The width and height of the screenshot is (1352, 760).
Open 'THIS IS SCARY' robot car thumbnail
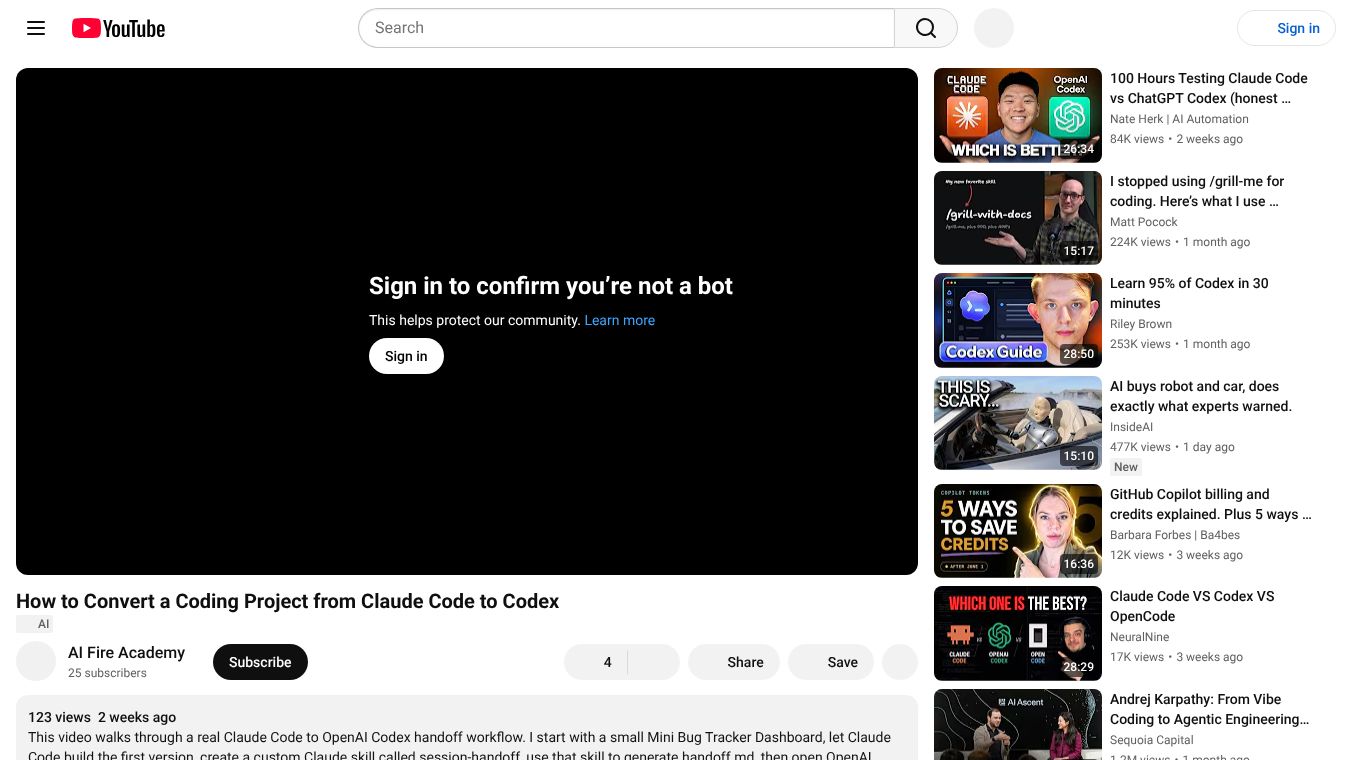tap(1018, 423)
